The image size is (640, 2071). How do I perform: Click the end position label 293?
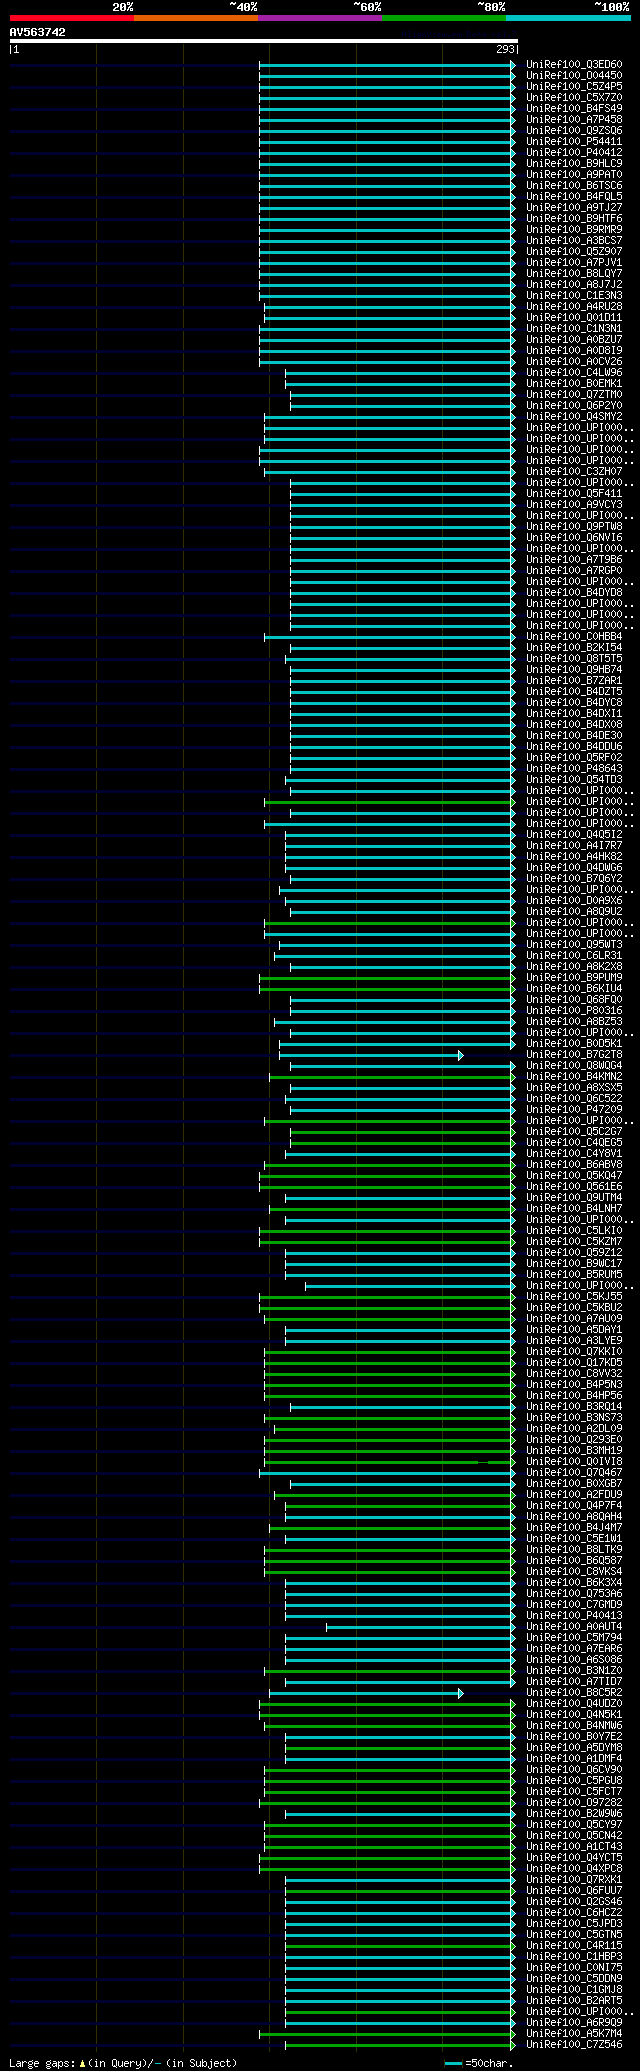click(x=505, y=49)
